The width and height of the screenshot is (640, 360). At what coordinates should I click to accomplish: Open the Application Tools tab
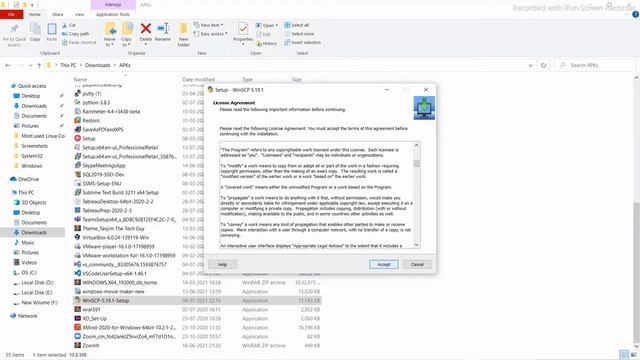113,14
